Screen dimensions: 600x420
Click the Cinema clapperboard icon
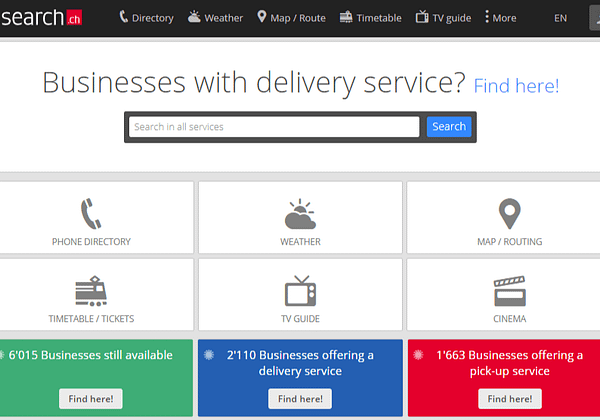pos(510,292)
